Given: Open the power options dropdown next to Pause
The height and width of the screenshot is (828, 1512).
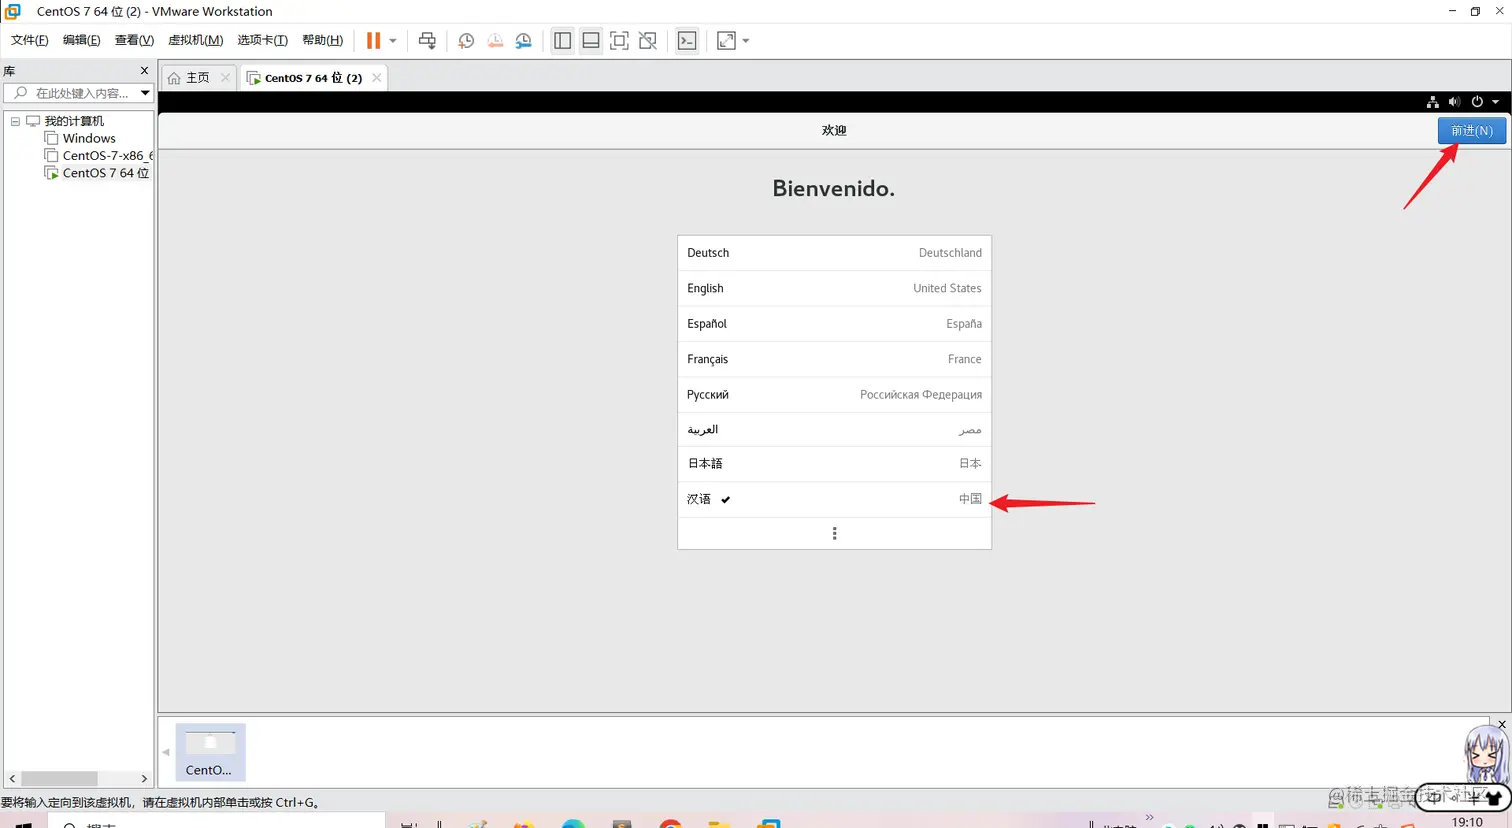Looking at the screenshot, I should coord(393,41).
